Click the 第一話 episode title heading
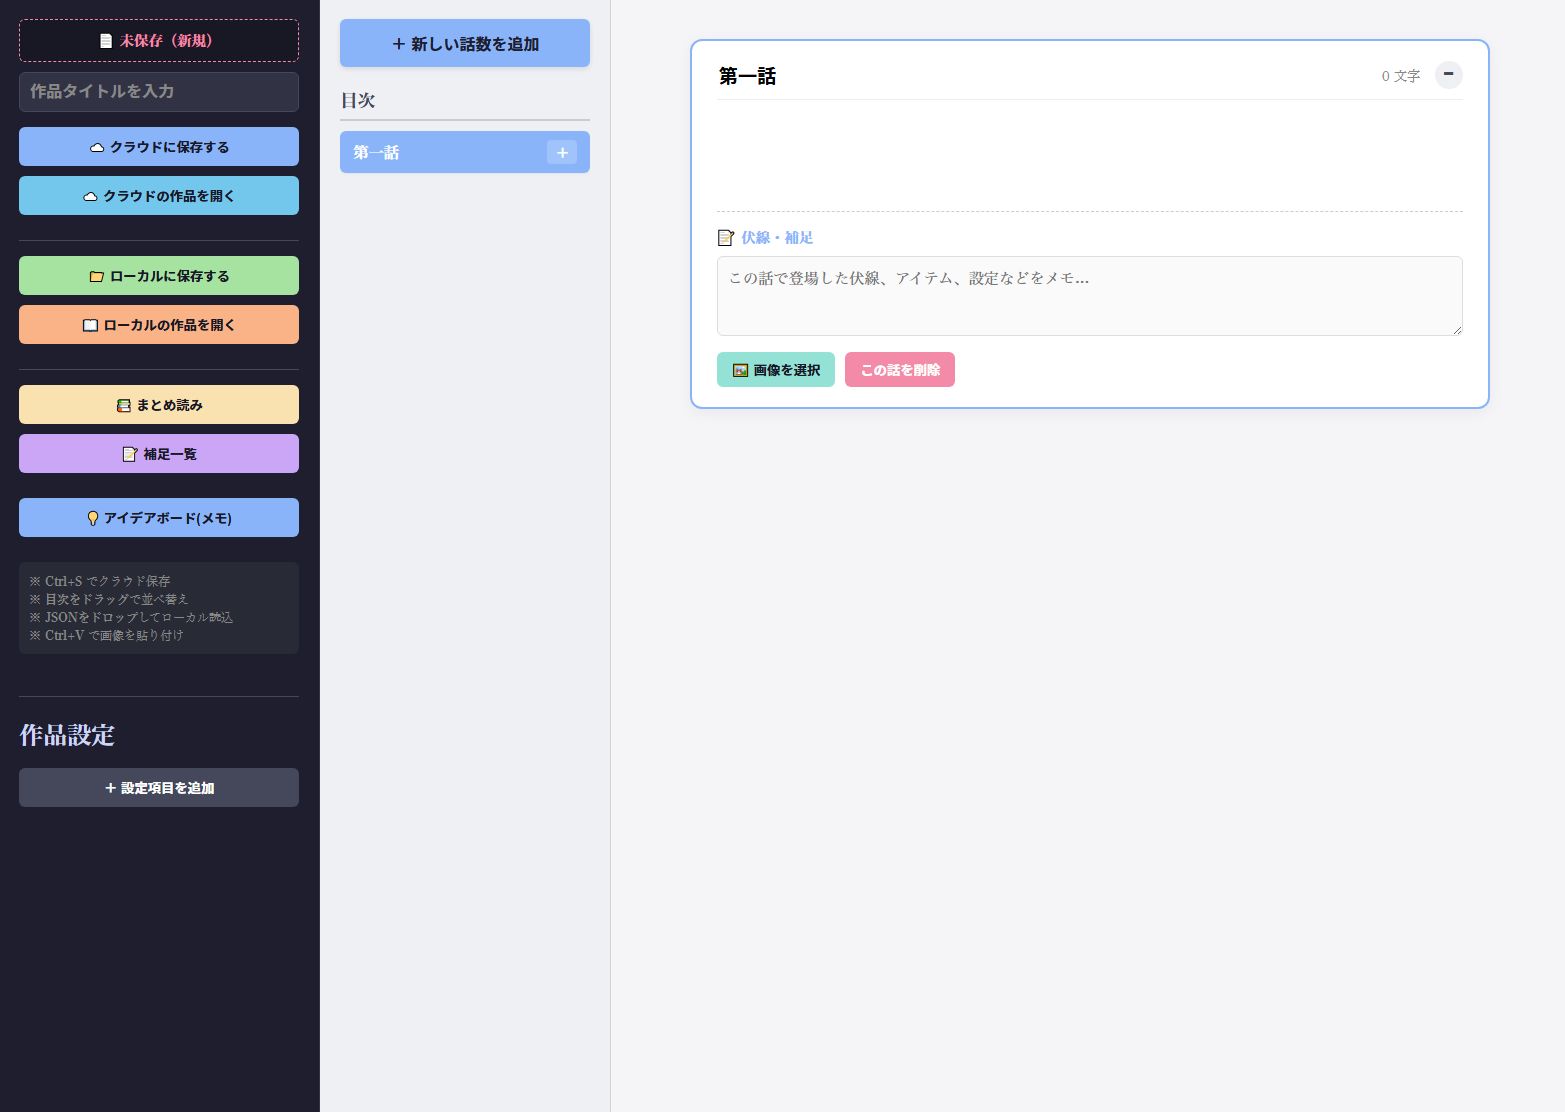 pos(748,76)
